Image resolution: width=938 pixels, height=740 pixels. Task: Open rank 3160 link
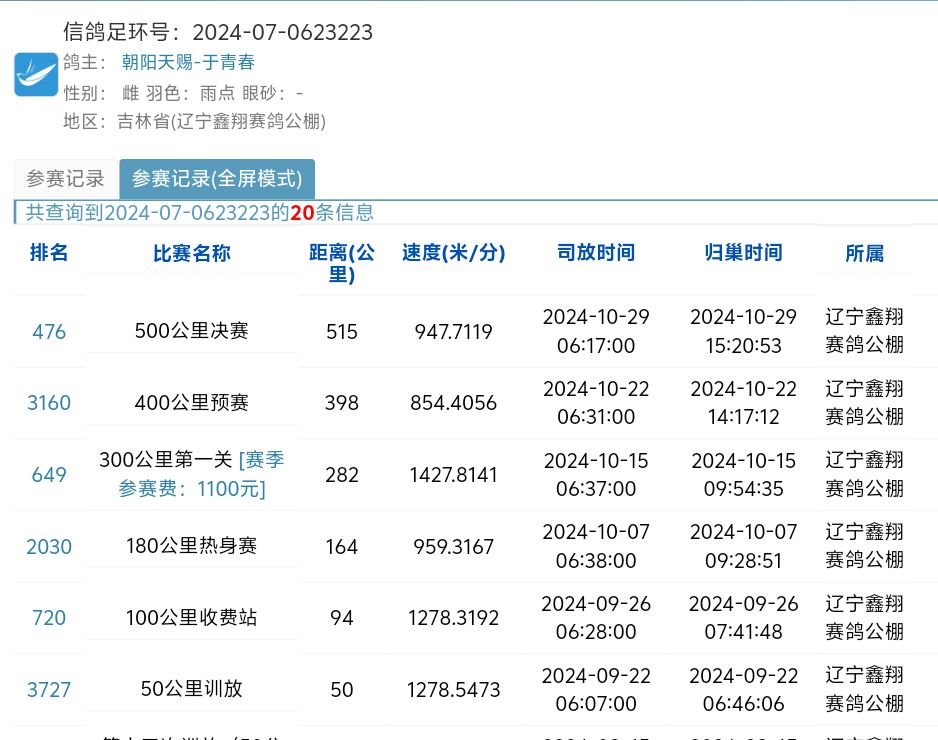pos(49,403)
